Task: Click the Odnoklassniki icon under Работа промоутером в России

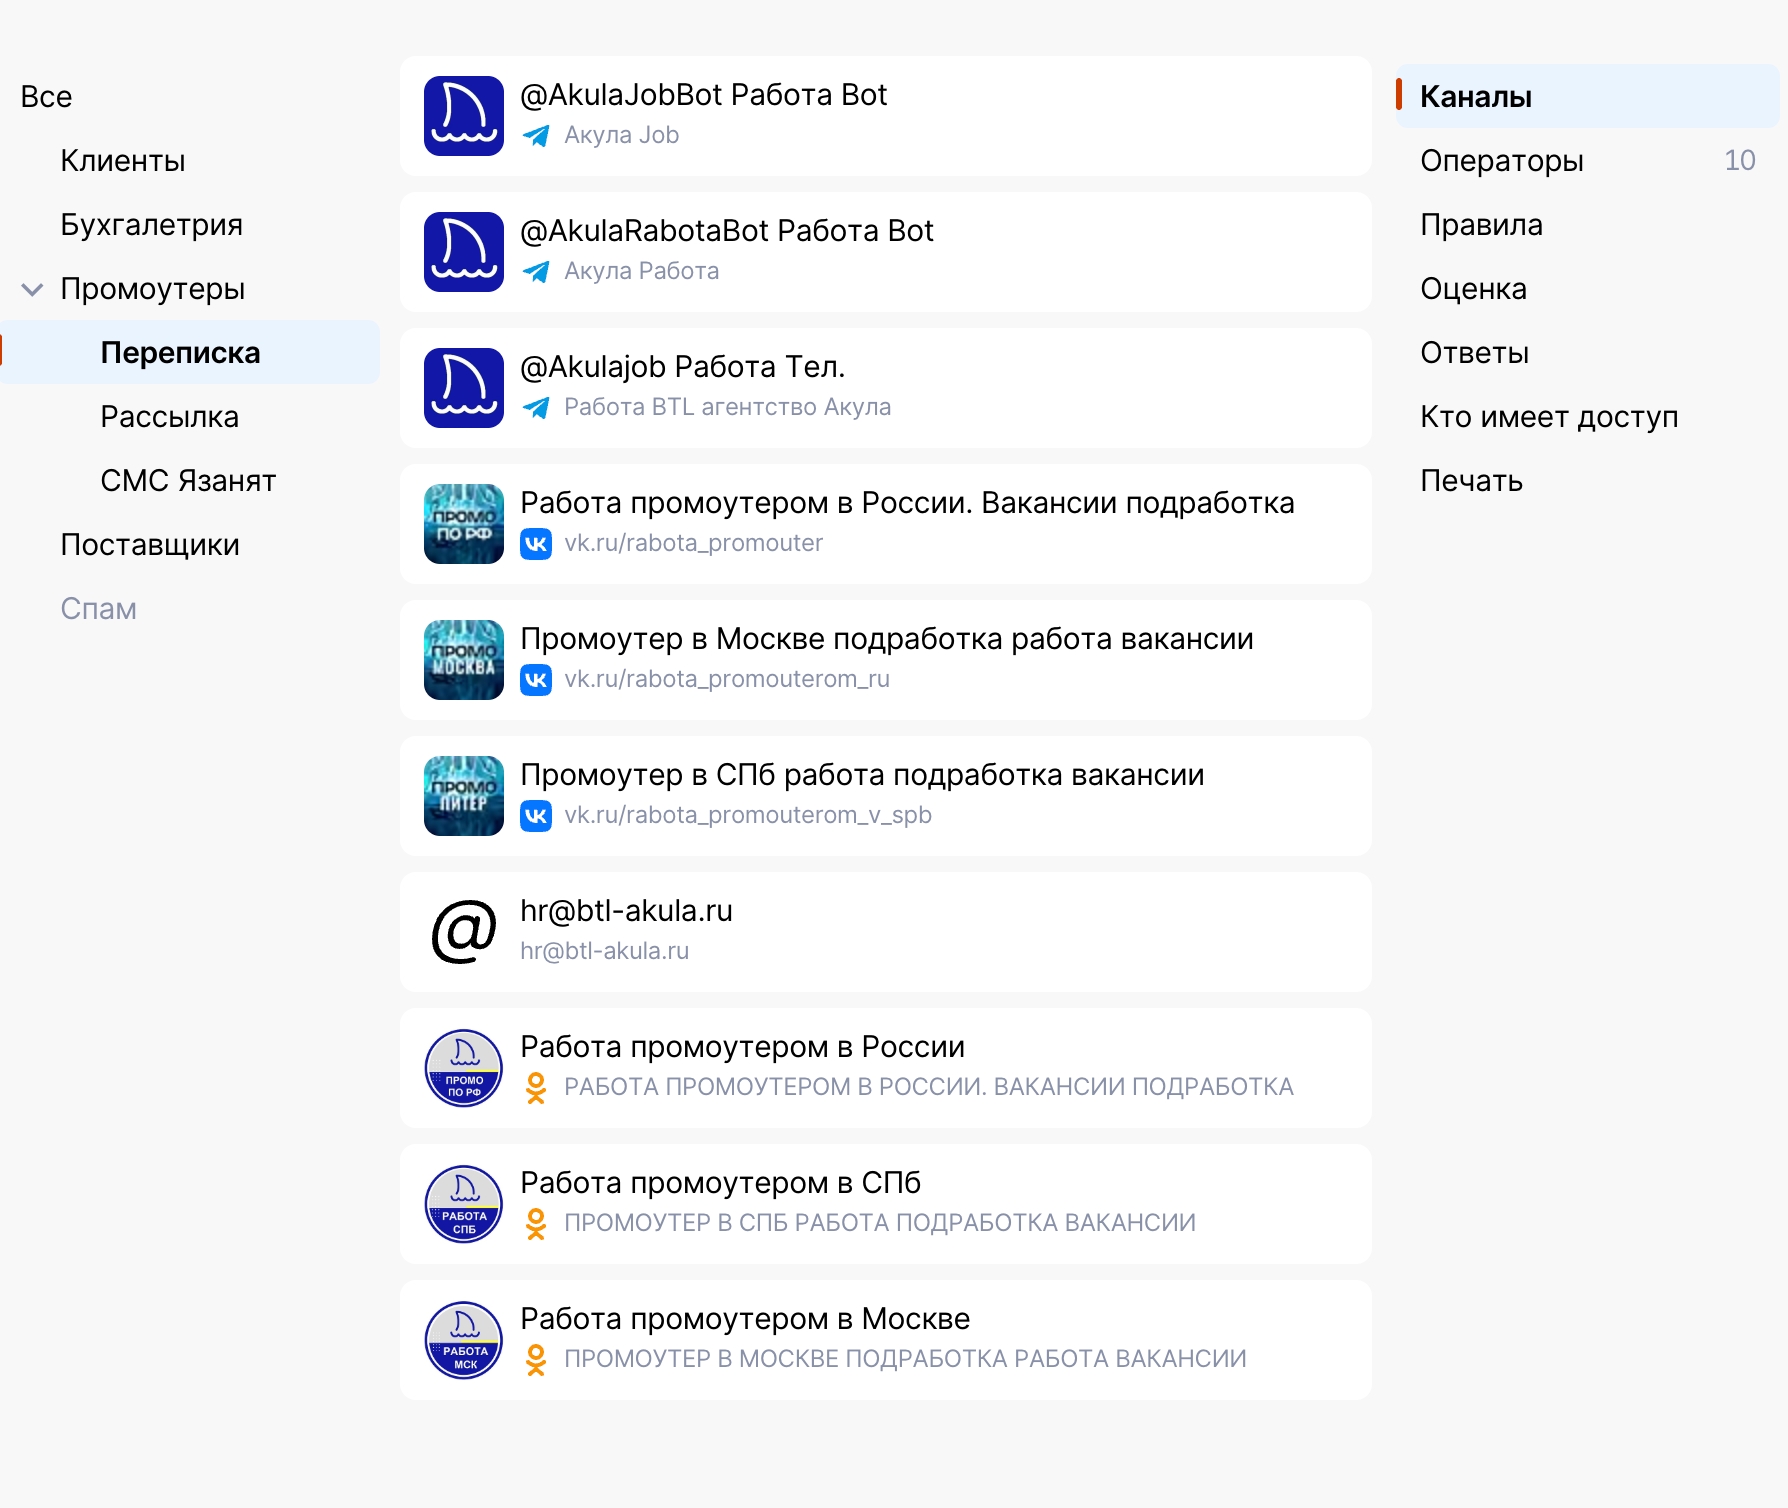Action: (536, 1088)
